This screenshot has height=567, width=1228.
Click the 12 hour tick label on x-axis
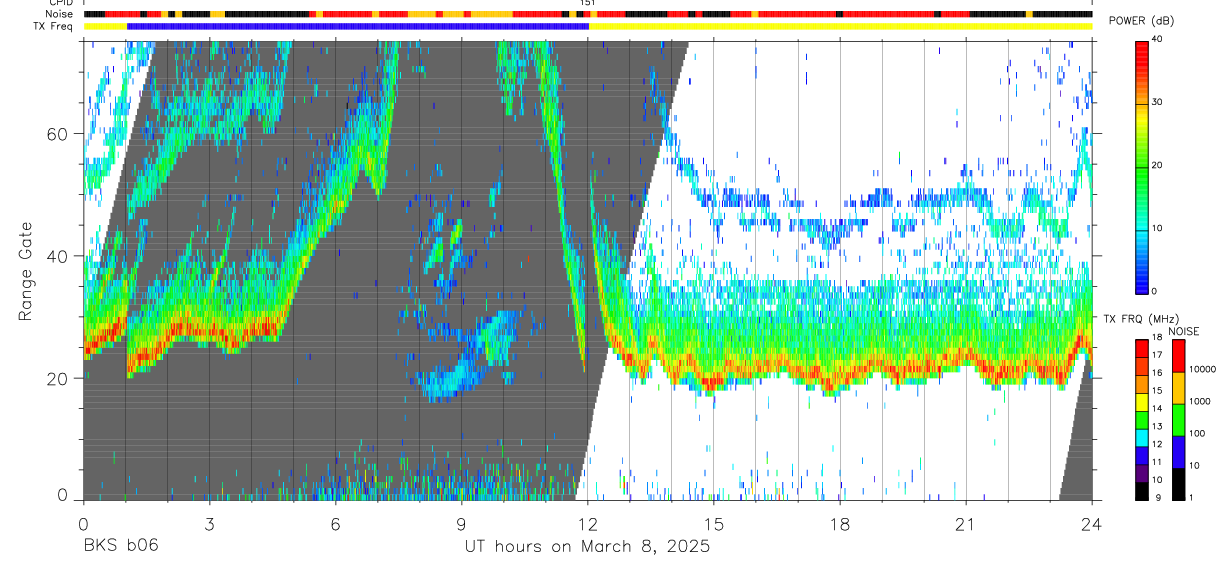[x=588, y=525]
